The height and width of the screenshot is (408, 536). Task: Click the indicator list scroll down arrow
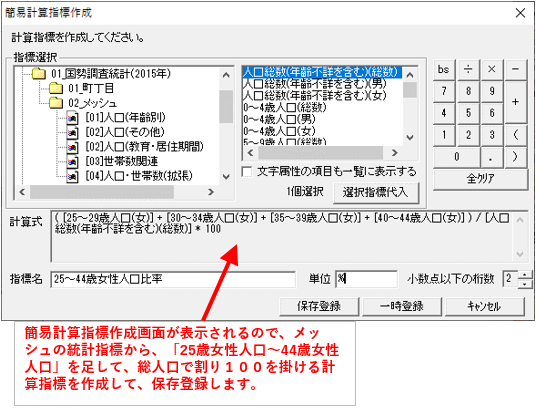click(x=410, y=137)
